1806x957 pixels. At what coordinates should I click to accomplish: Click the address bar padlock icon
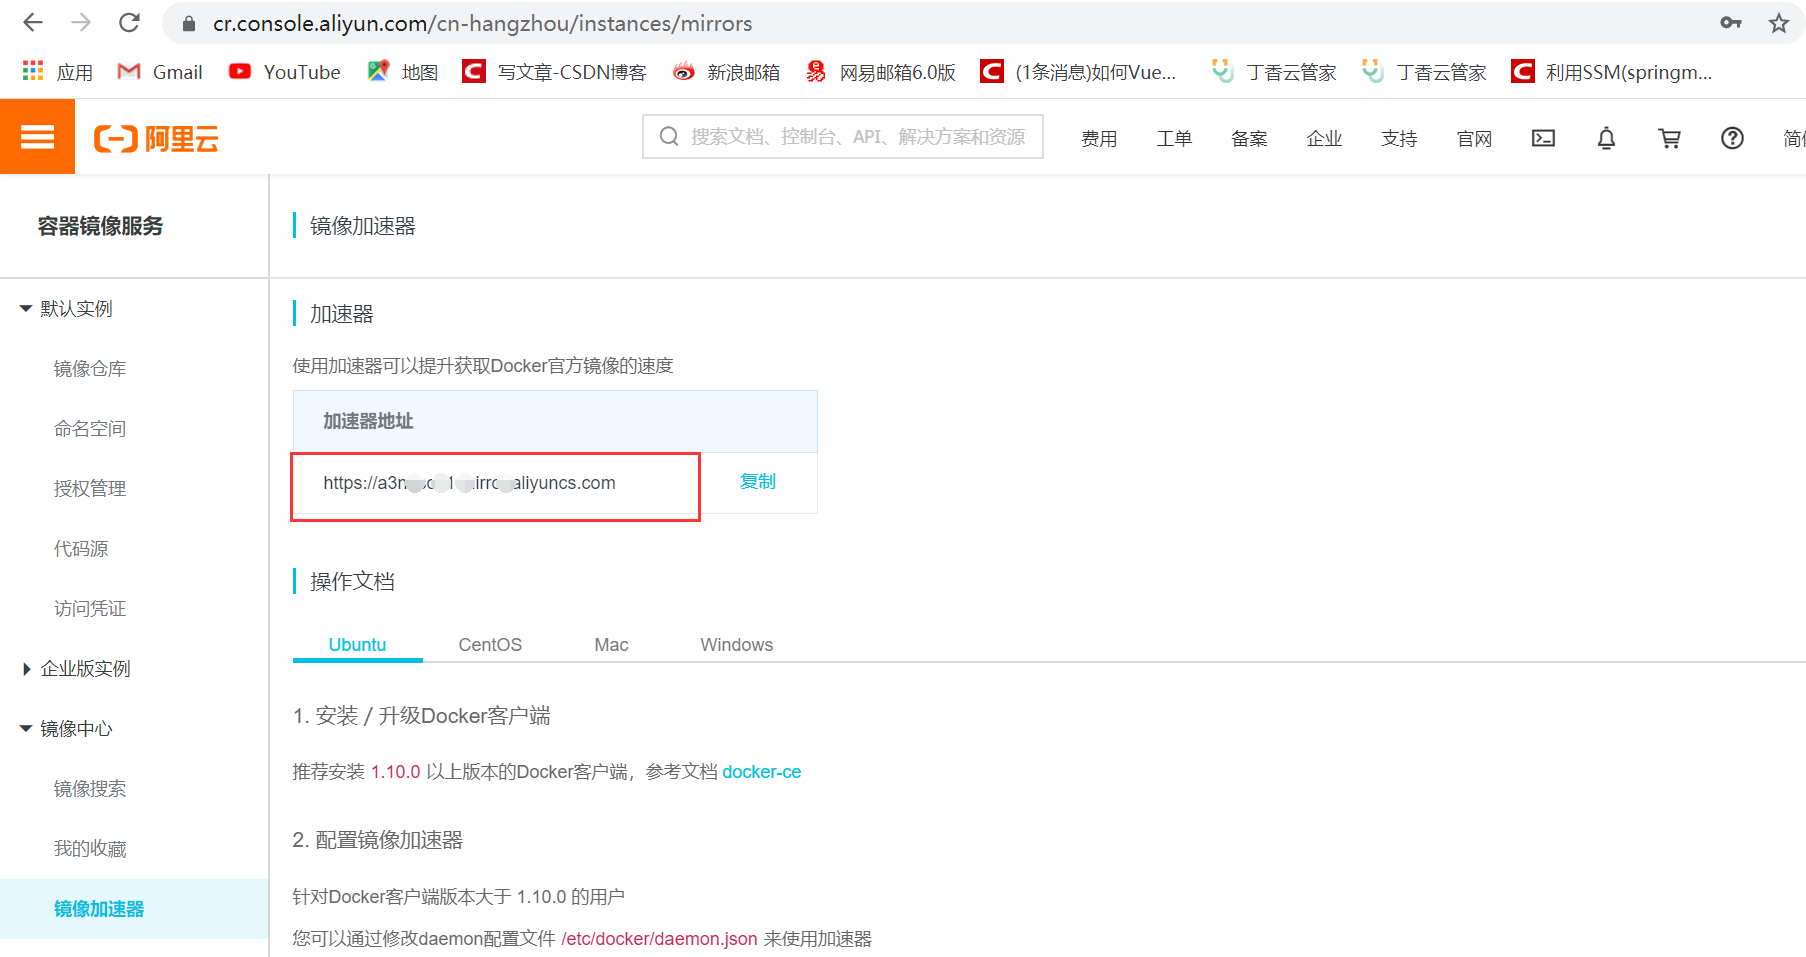189,23
